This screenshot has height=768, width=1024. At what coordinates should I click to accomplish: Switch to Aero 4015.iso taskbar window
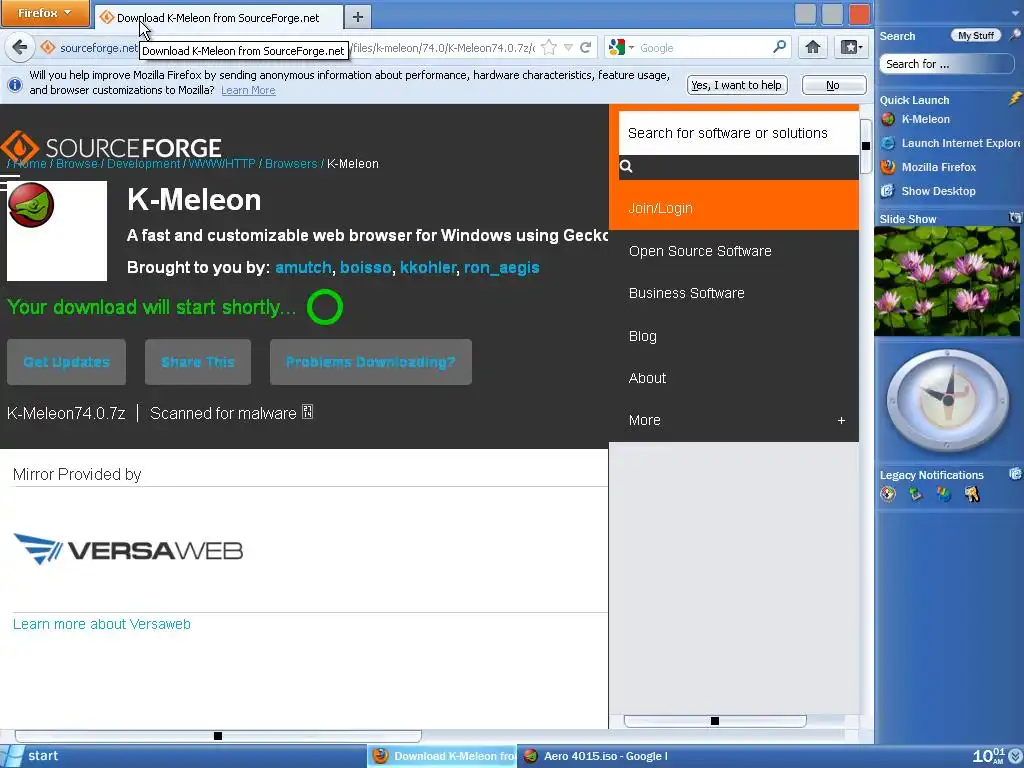(596, 756)
